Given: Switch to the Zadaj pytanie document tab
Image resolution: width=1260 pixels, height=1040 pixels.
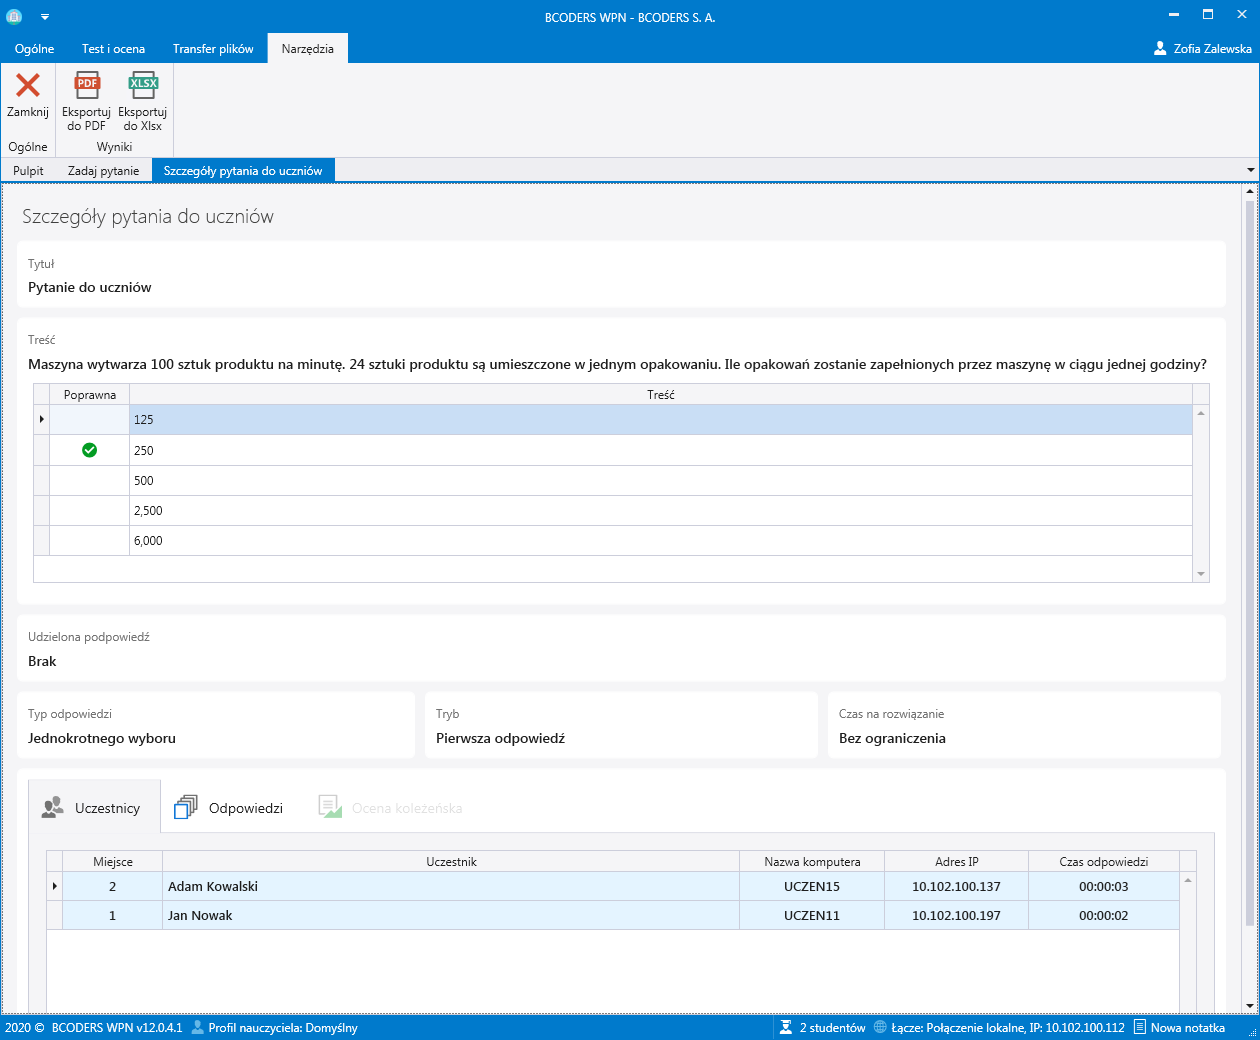Looking at the screenshot, I should click(104, 171).
